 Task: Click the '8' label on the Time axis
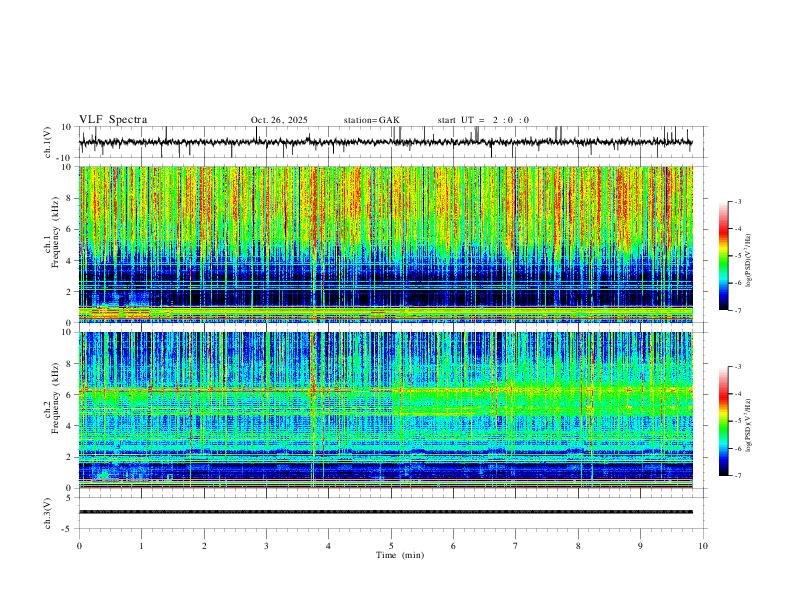(x=578, y=546)
